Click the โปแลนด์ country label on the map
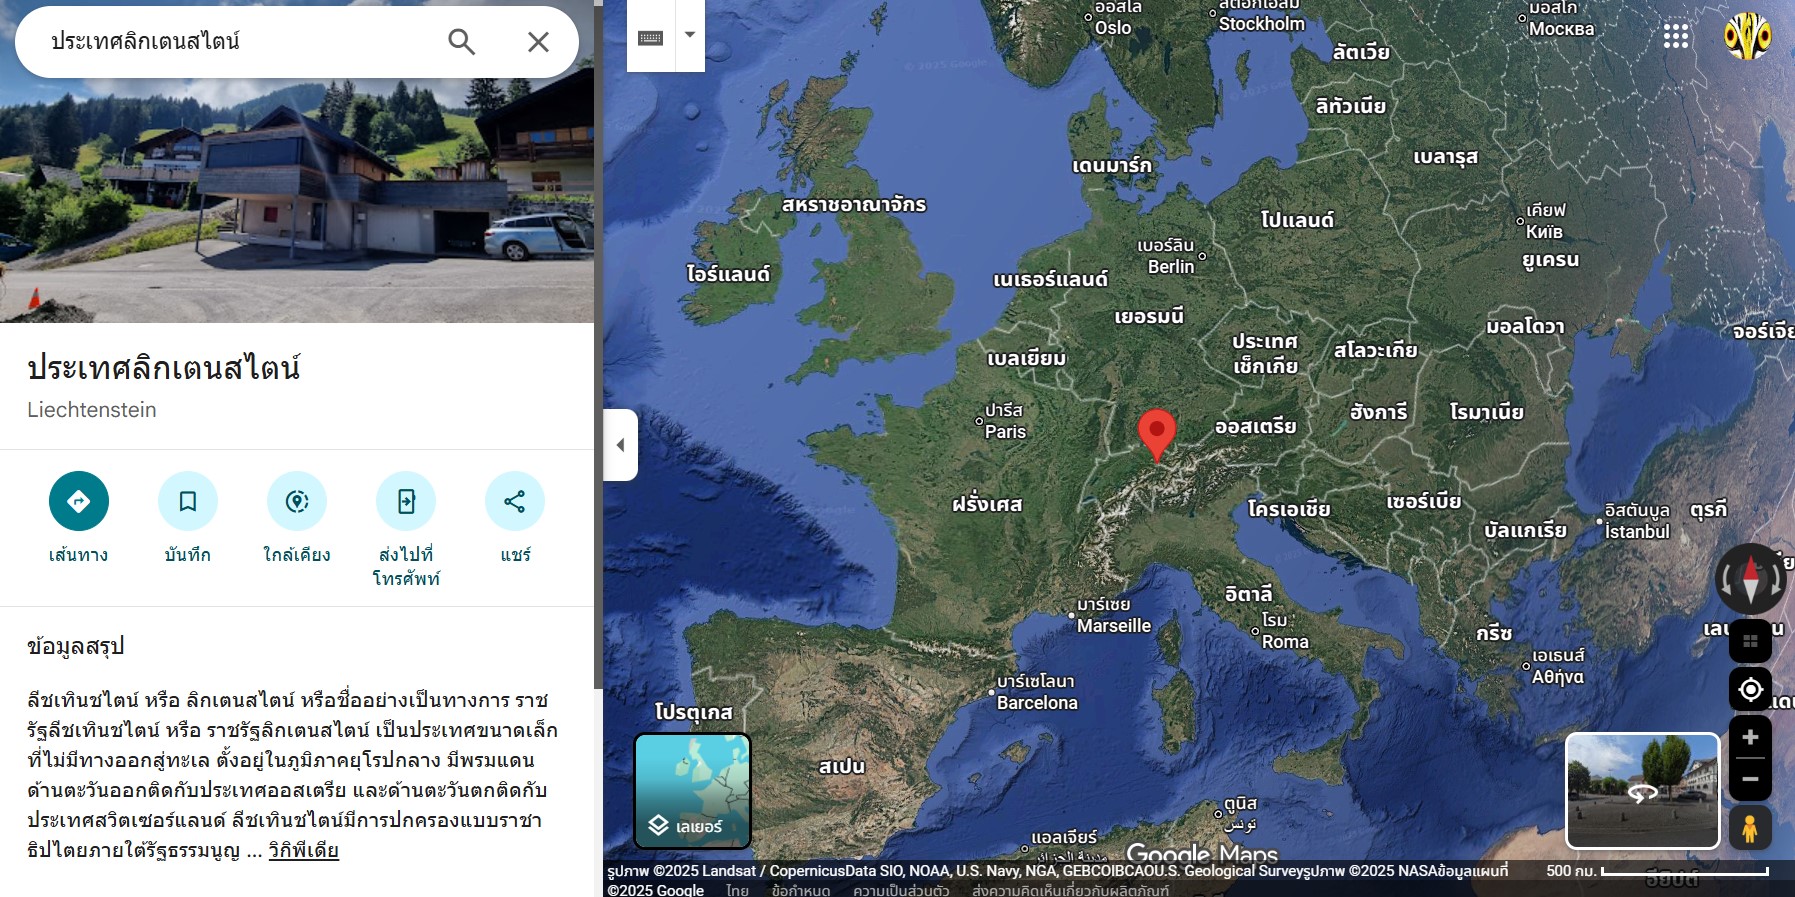Image resolution: width=1795 pixels, height=897 pixels. (x=1297, y=219)
